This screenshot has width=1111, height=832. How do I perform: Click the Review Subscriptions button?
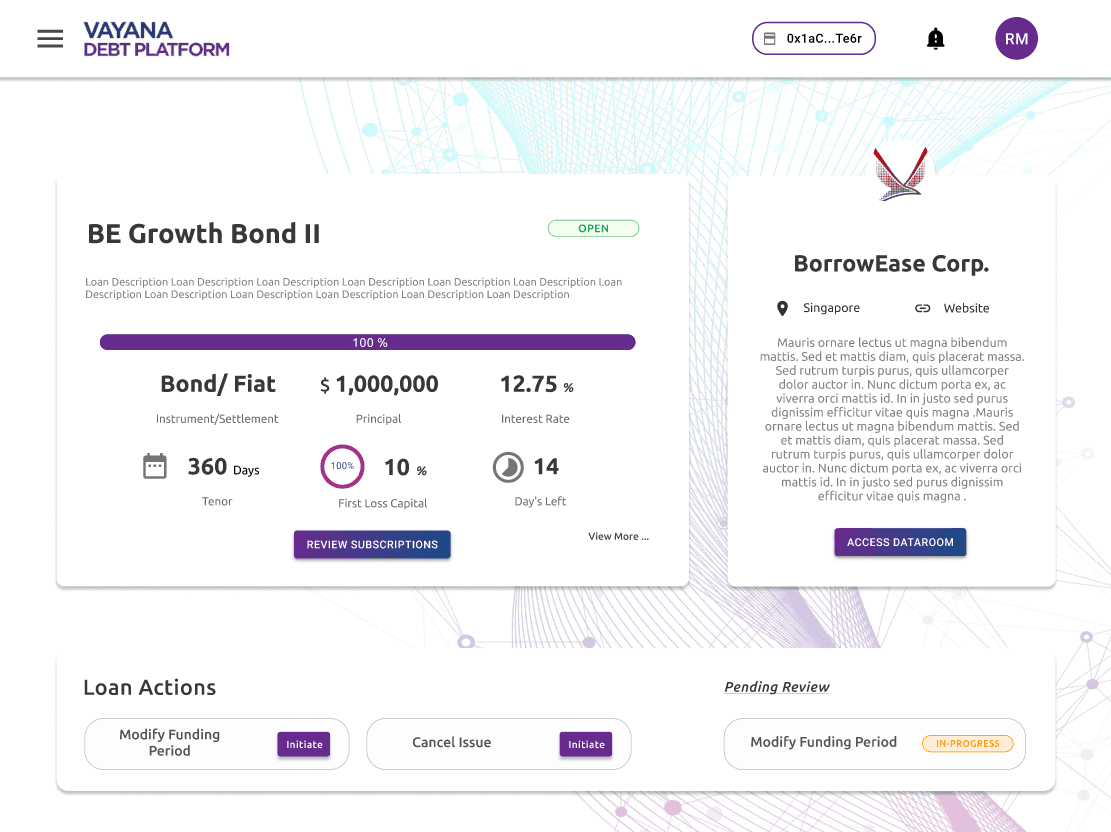coord(372,545)
